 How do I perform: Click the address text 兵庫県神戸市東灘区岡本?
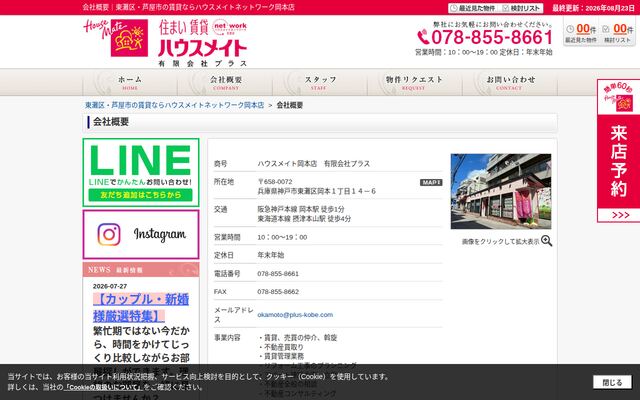(x=316, y=191)
